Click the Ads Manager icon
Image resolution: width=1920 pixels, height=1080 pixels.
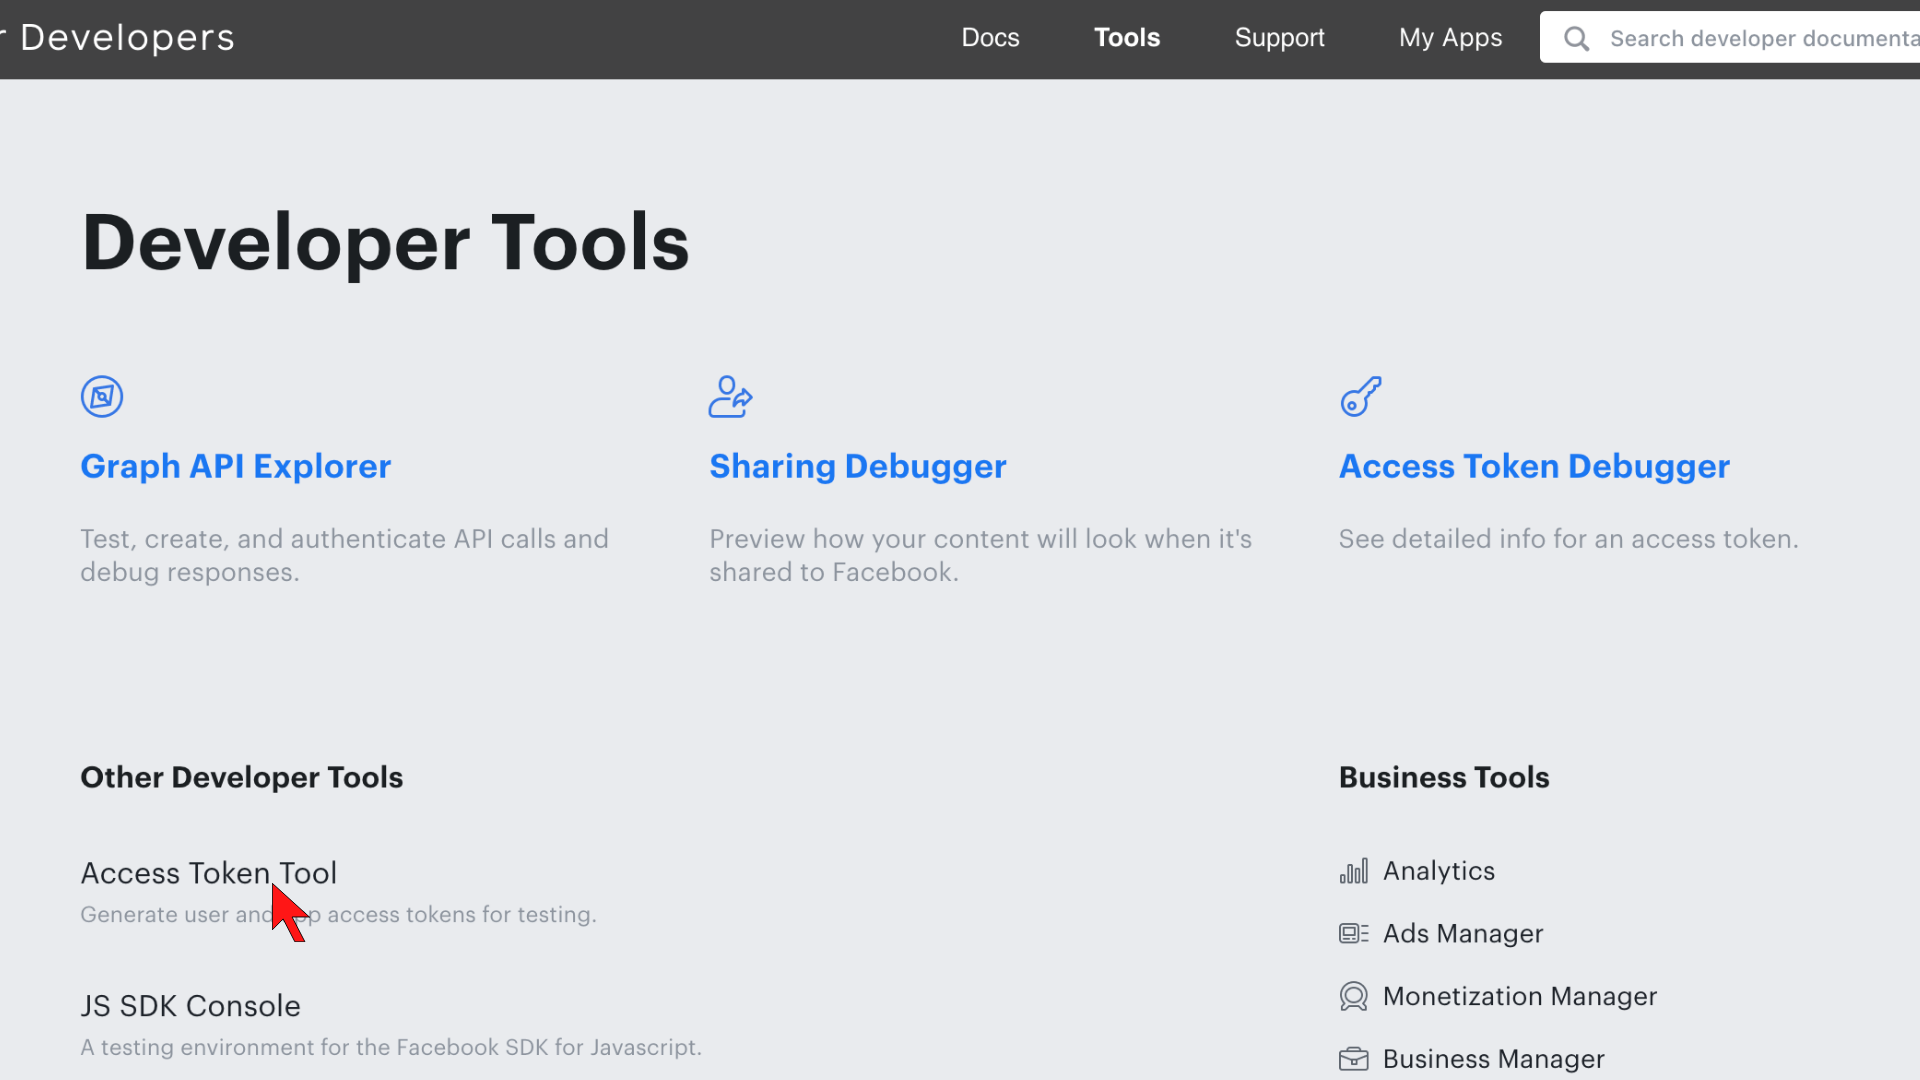[x=1354, y=934]
